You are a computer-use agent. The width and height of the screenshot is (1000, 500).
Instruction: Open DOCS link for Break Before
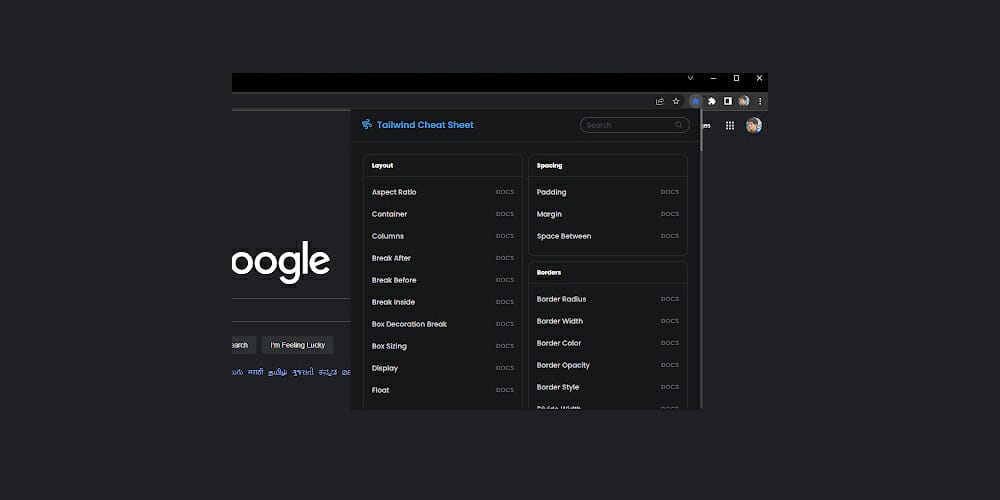coord(504,280)
